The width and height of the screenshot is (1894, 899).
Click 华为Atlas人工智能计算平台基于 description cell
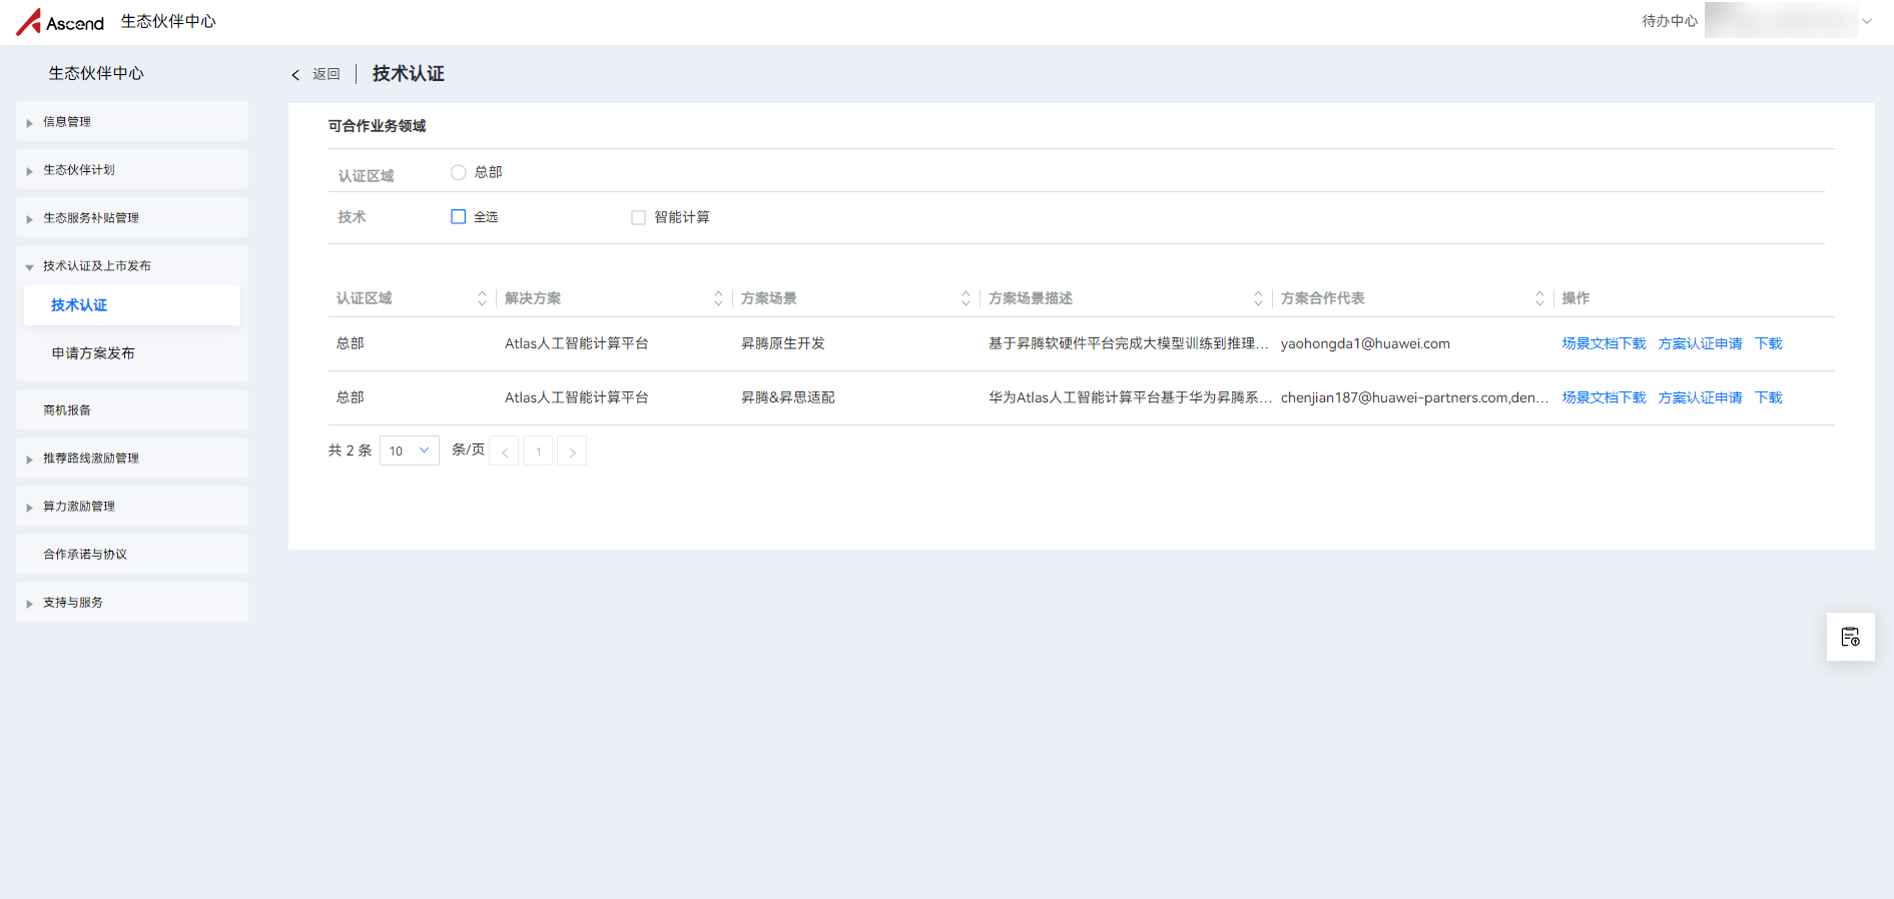[x=1130, y=397]
